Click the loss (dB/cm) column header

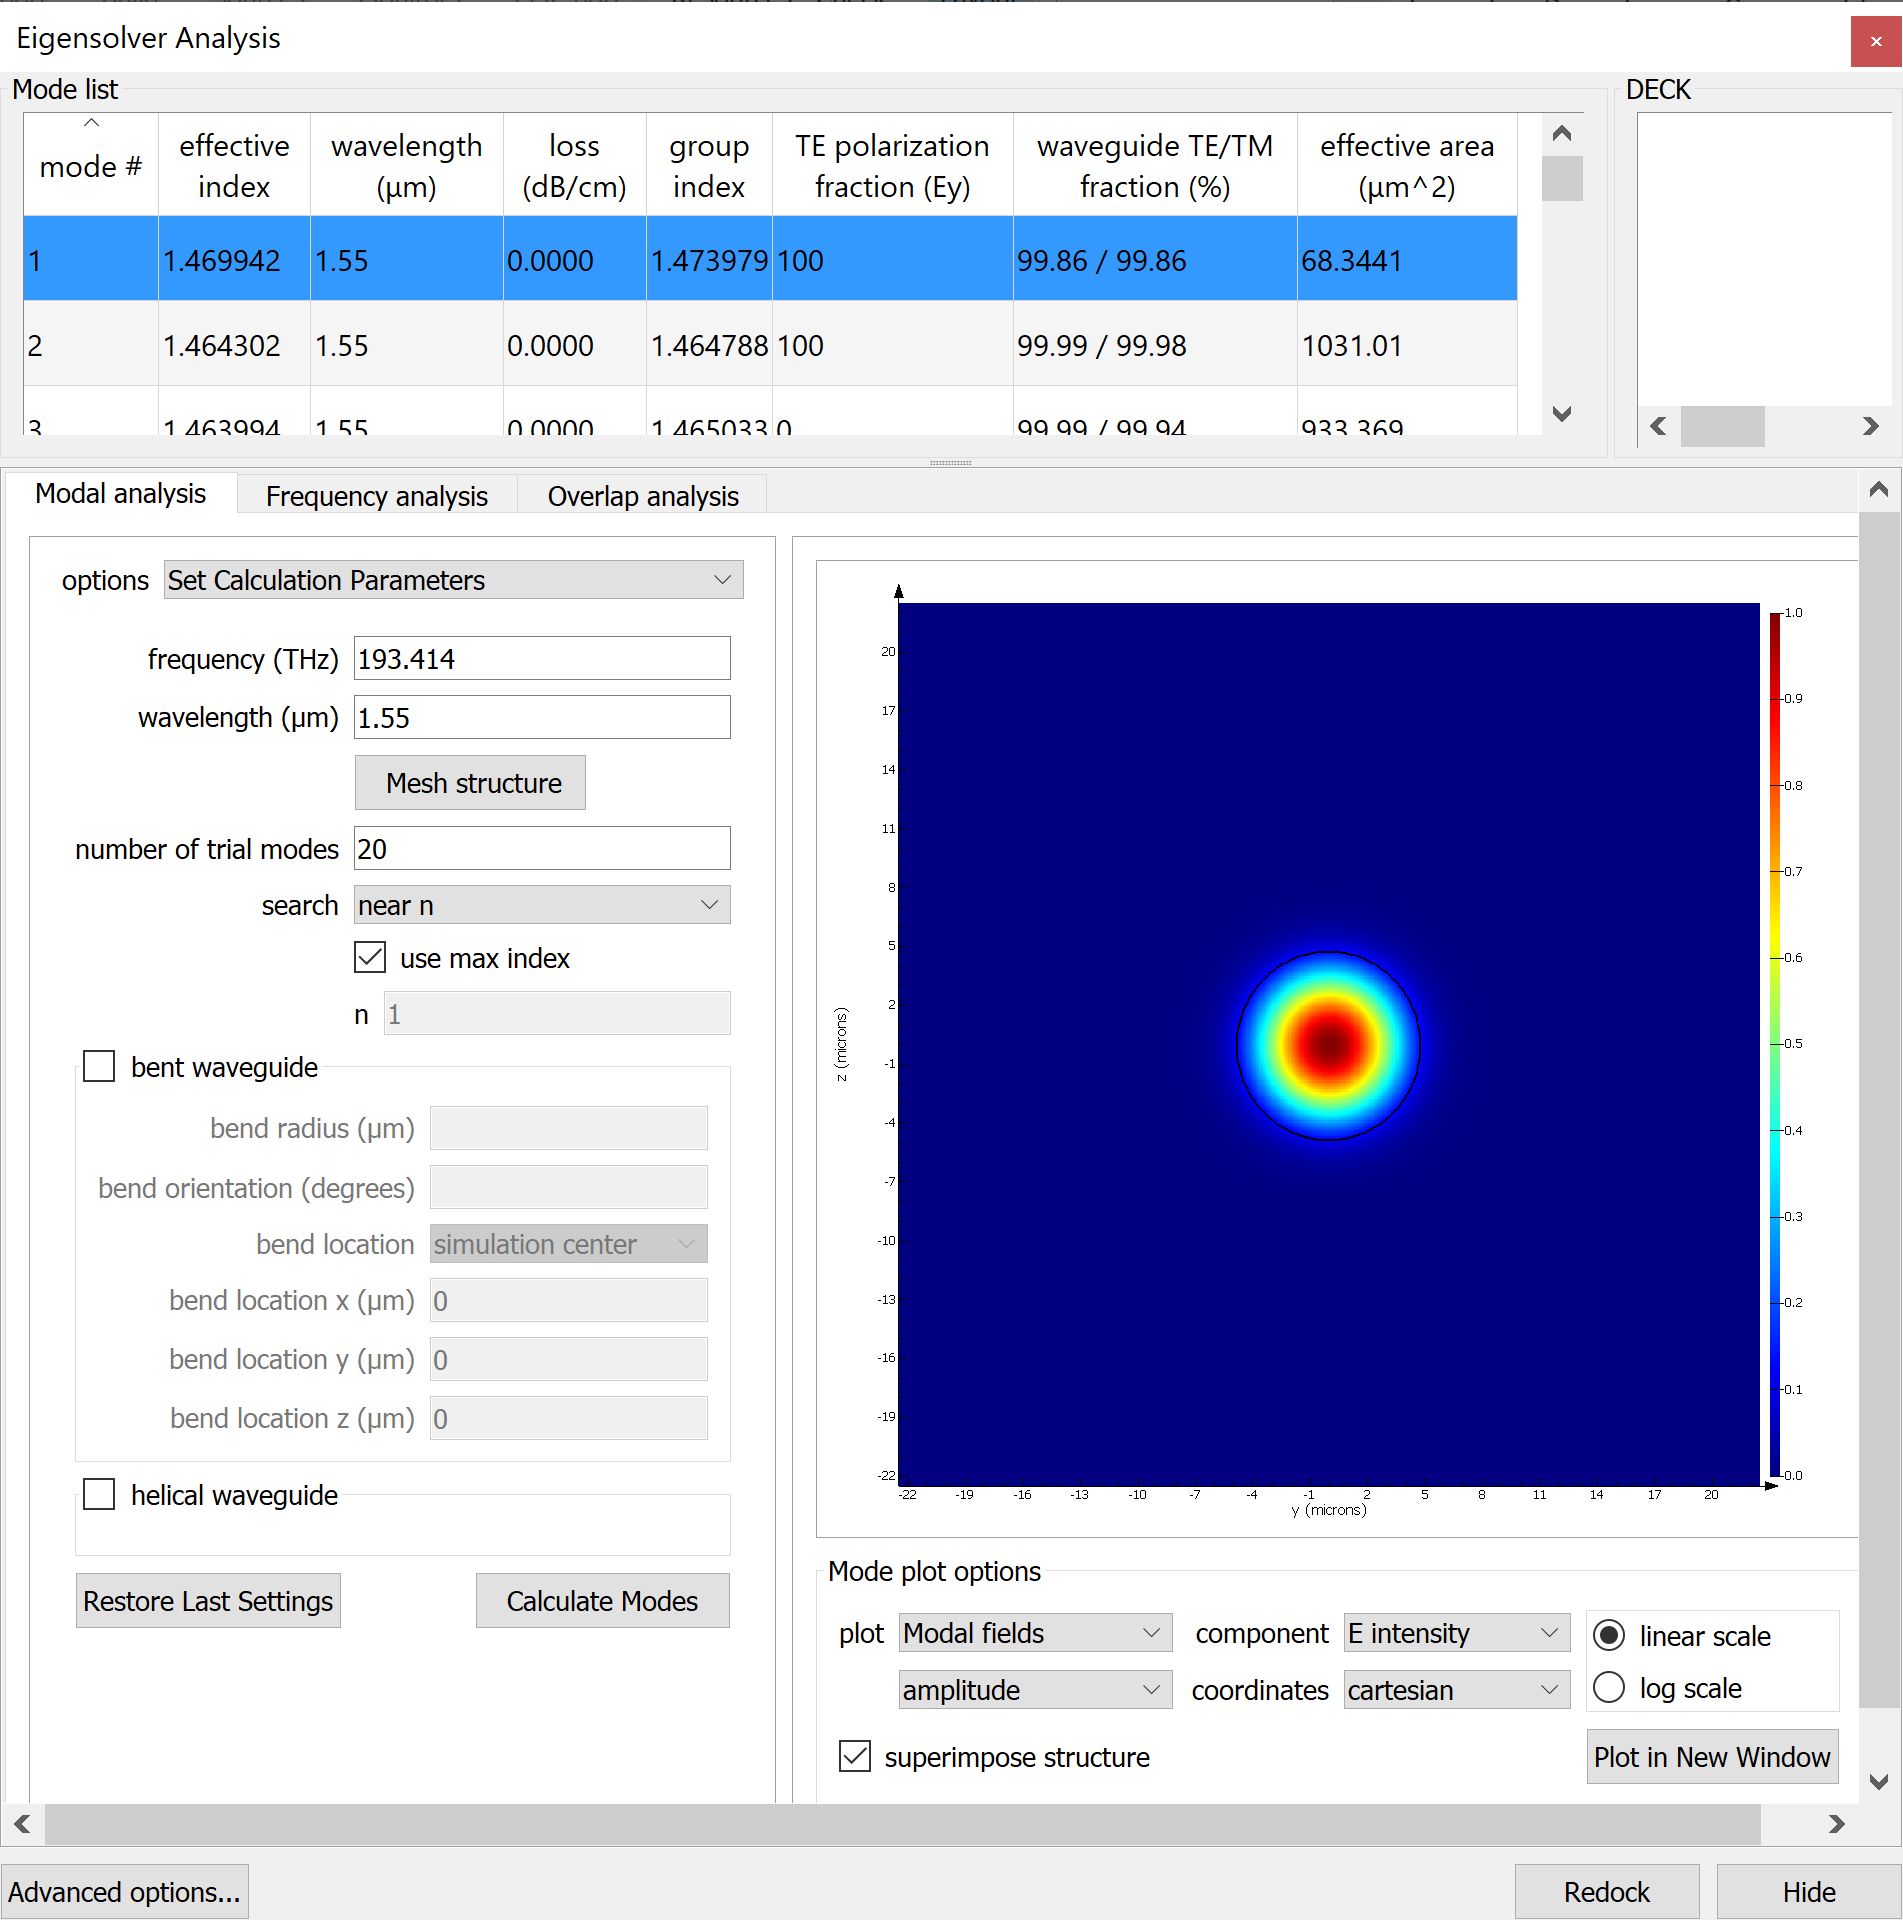(x=574, y=166)
